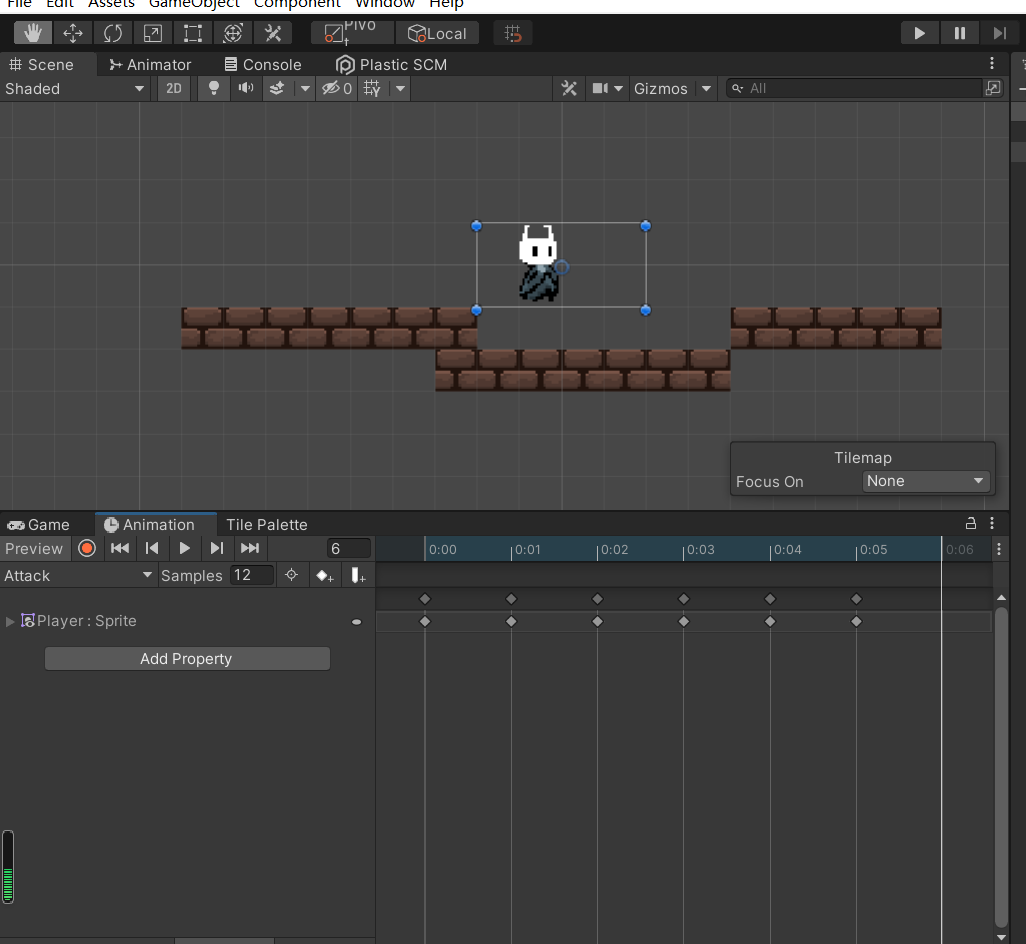
Task: Add keyframe with diamond-plus icon
Action: [325, 576]
